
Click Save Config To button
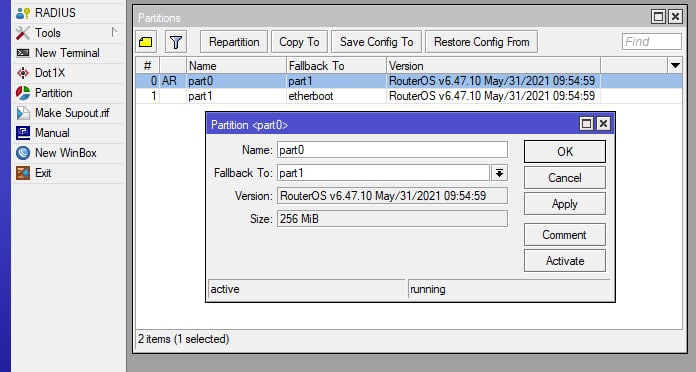tap(376, 42)
